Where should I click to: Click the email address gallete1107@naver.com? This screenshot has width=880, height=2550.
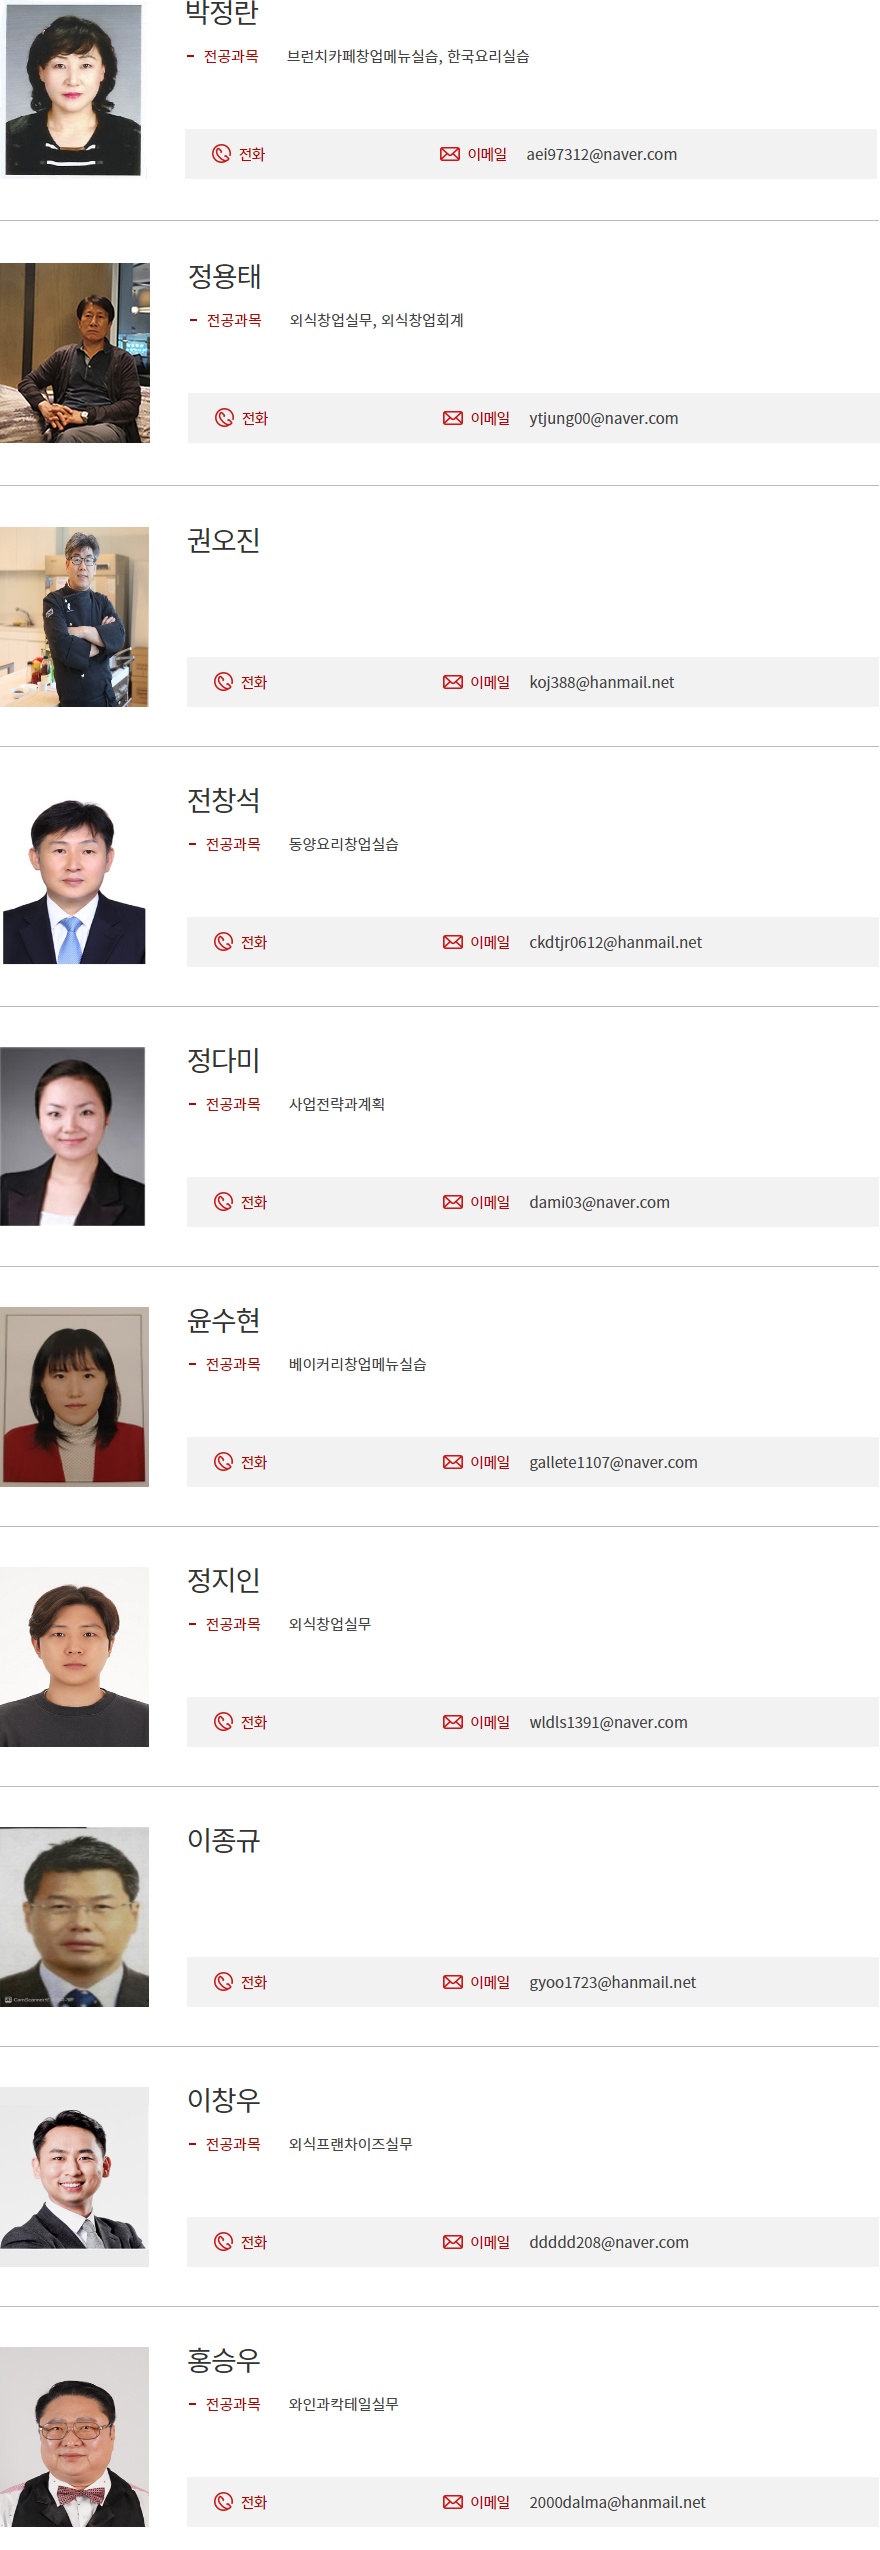[x=614, y=1462]
